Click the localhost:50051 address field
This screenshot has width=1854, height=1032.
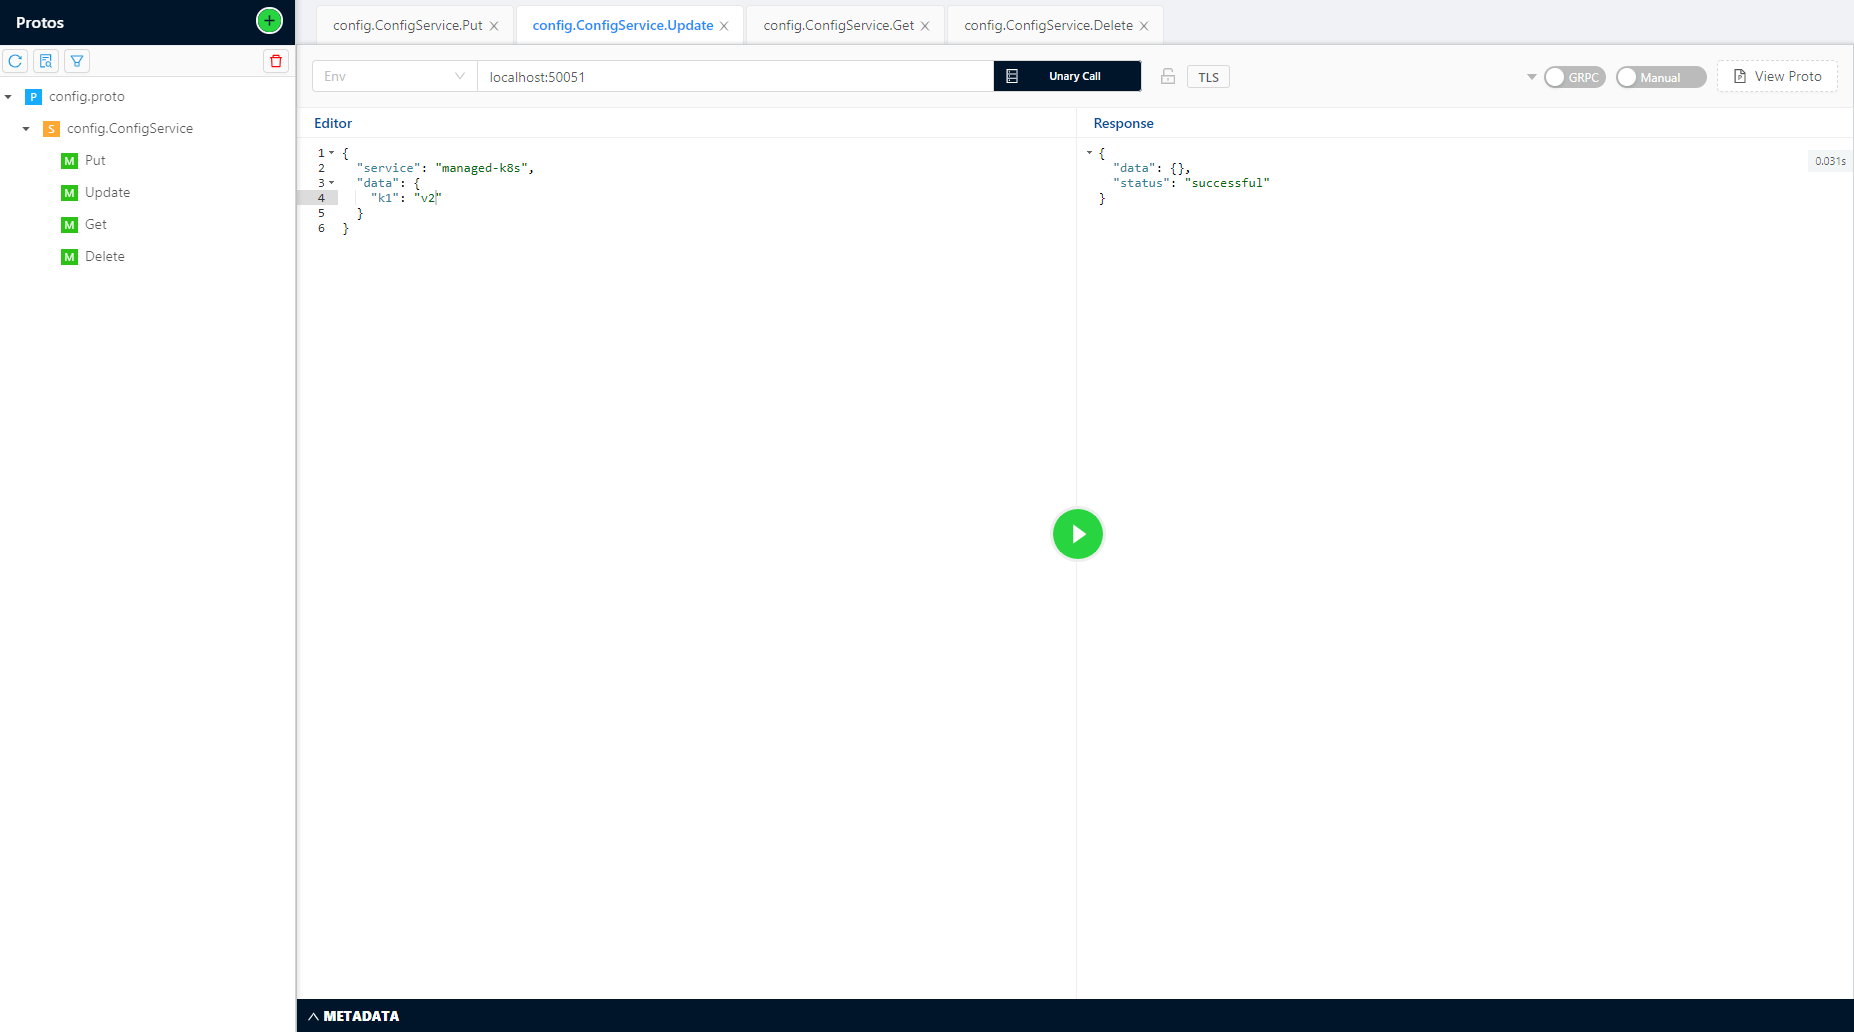tap(735, 76)
